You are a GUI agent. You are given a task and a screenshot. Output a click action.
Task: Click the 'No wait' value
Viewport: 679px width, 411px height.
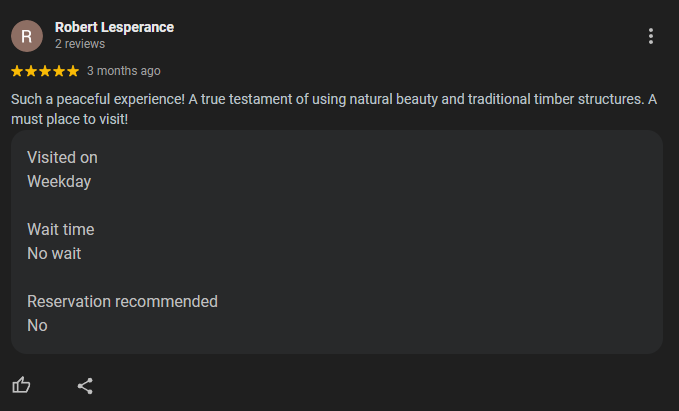pos(54,253)
